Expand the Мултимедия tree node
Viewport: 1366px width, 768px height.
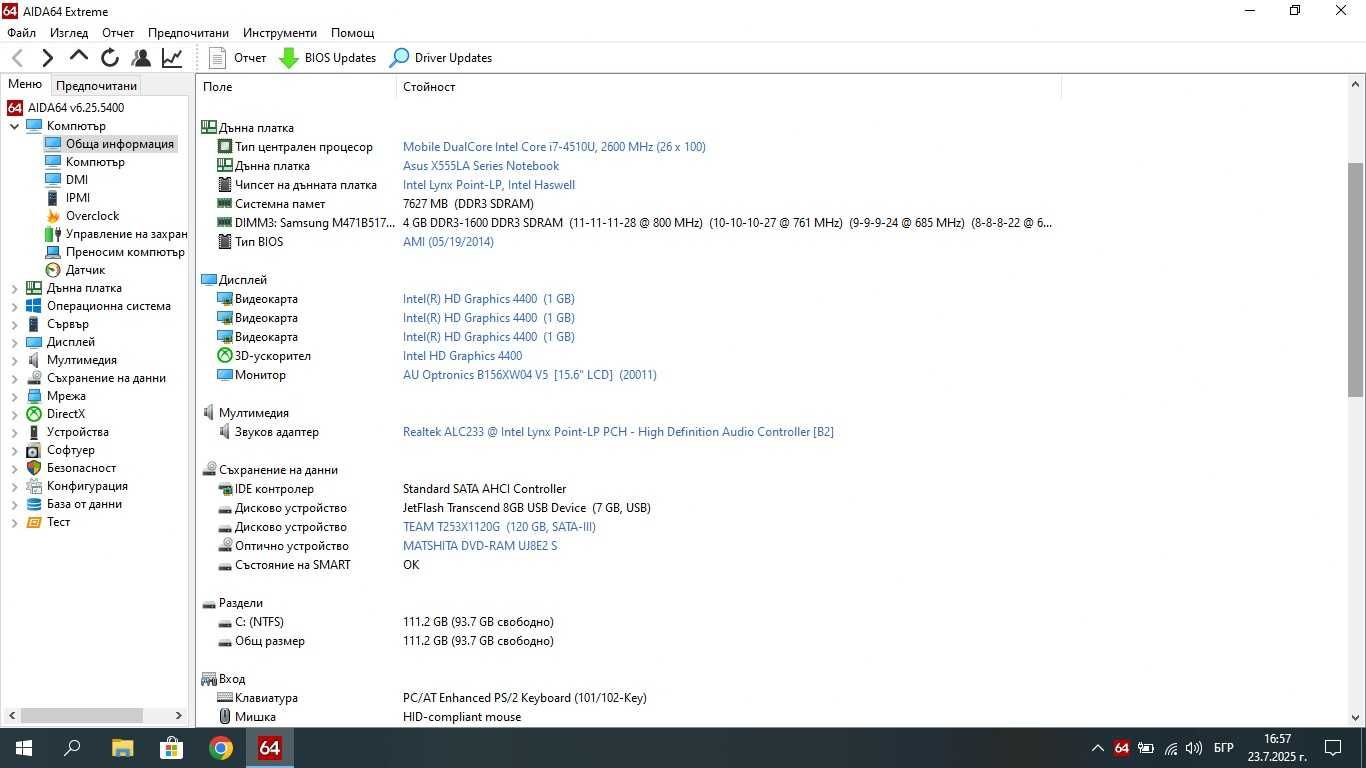(15, 360)
